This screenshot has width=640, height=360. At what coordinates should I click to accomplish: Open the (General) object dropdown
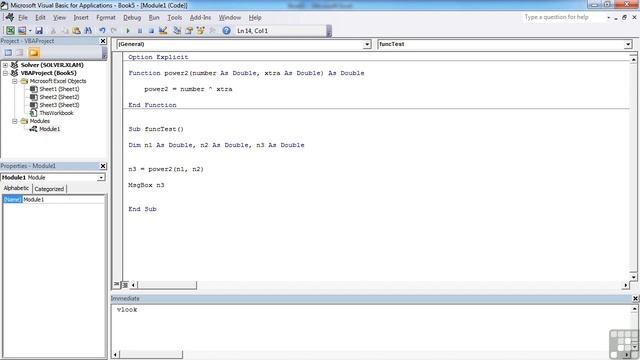tap(367, 44)
